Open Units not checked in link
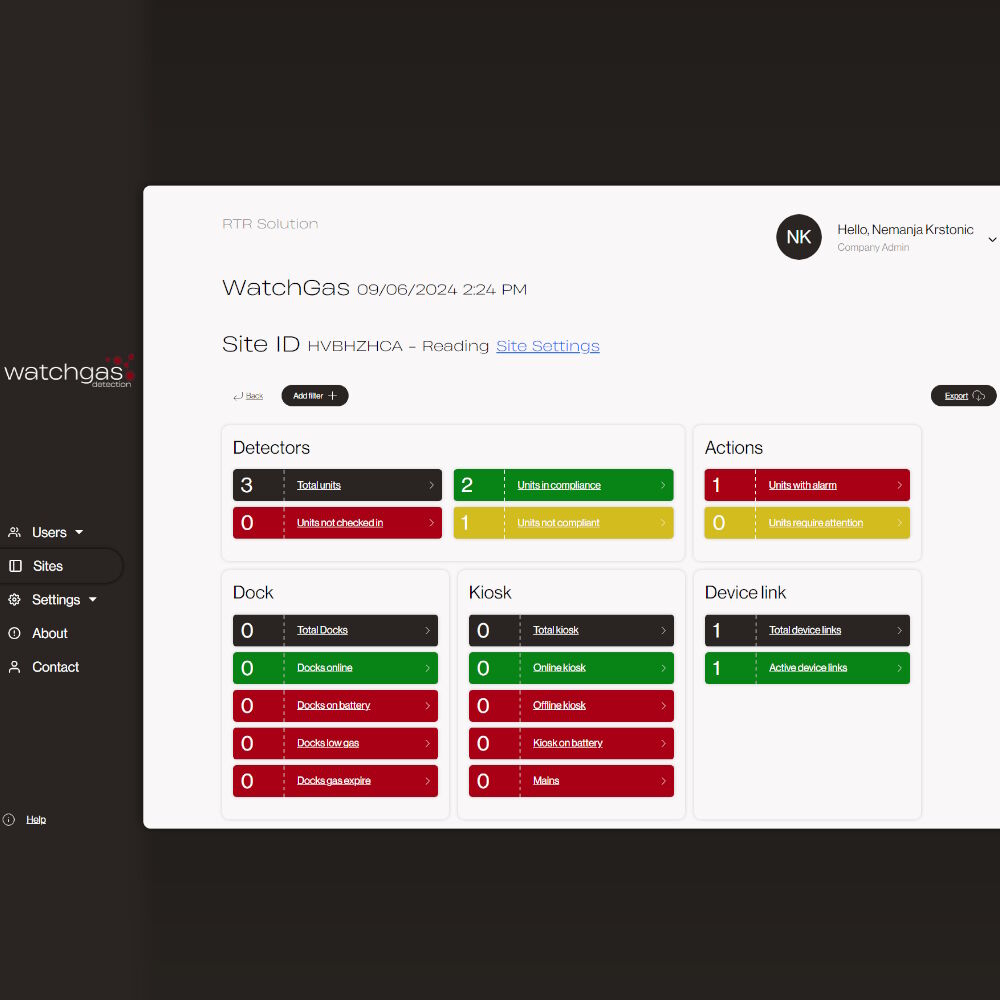Screen dimensions: 1000x1000 [x=340, y=523]
